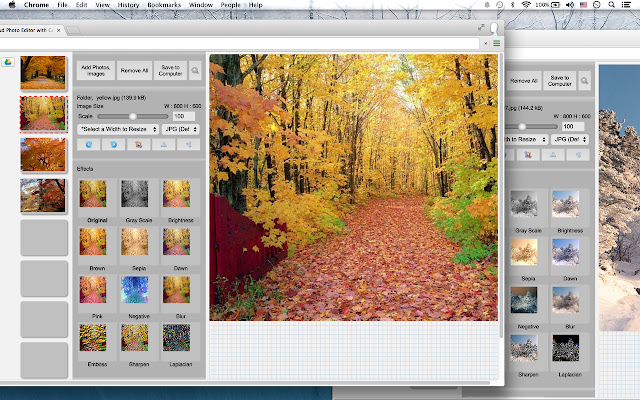Open width resize dropdown in back window

coord(527,139)
